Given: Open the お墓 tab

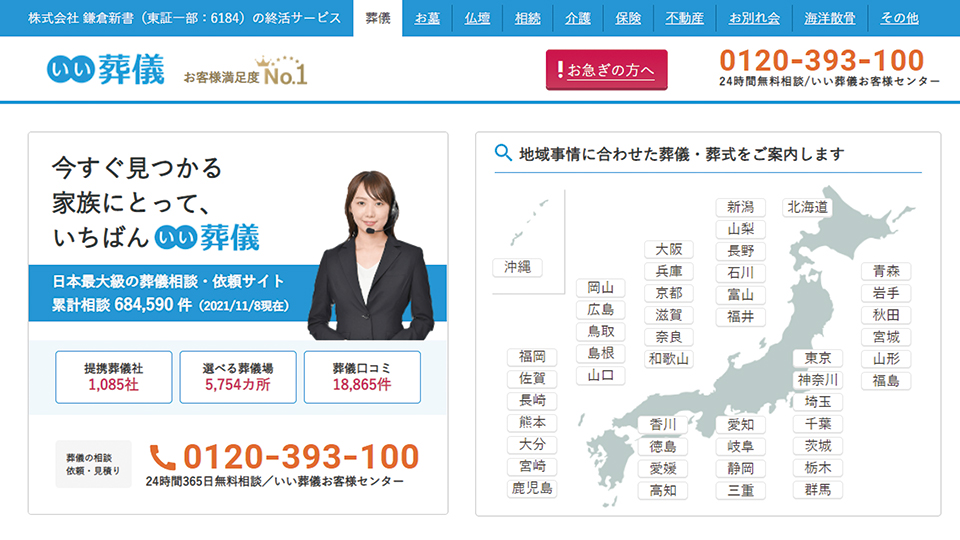Looking at the screenshot, I should (427, 18).
